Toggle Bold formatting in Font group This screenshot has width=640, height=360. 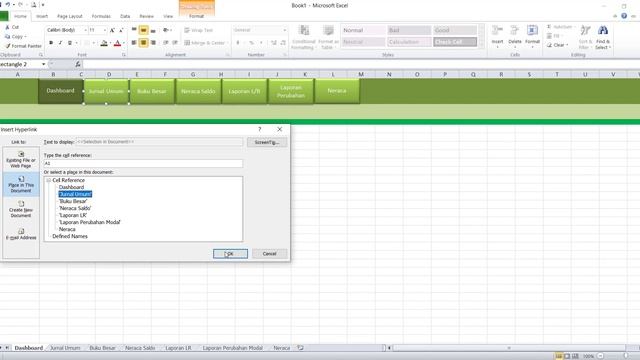tap(51, 43)
